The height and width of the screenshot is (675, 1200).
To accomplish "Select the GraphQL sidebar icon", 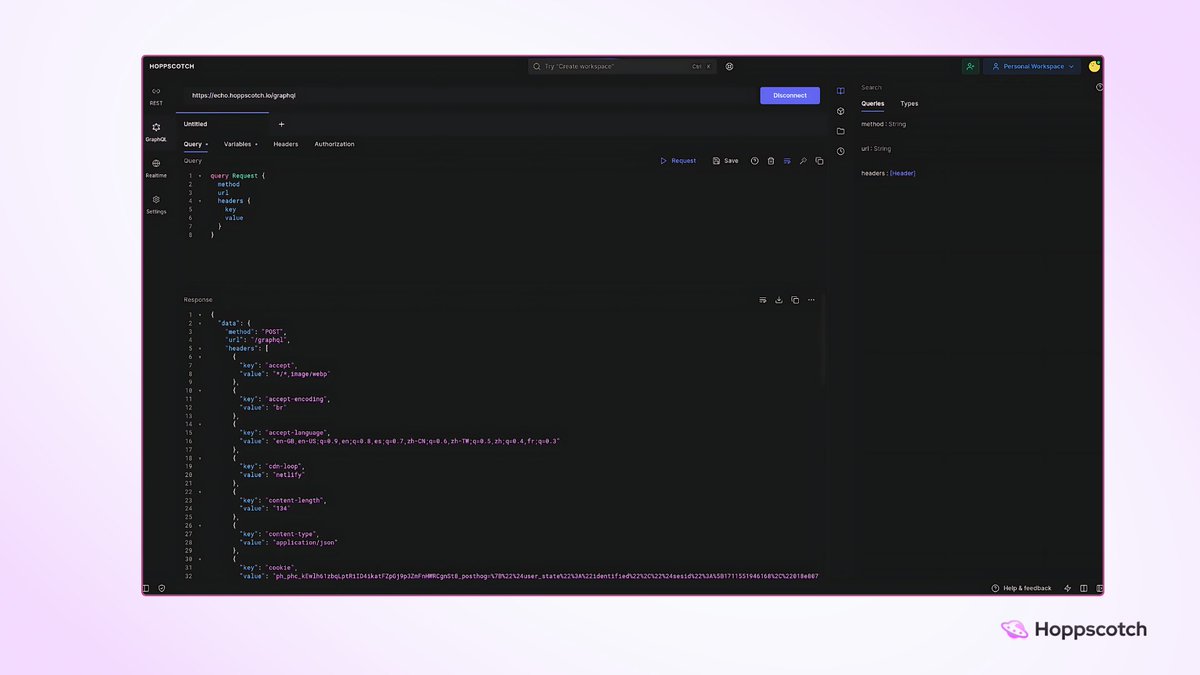I will tap(156, 132).
